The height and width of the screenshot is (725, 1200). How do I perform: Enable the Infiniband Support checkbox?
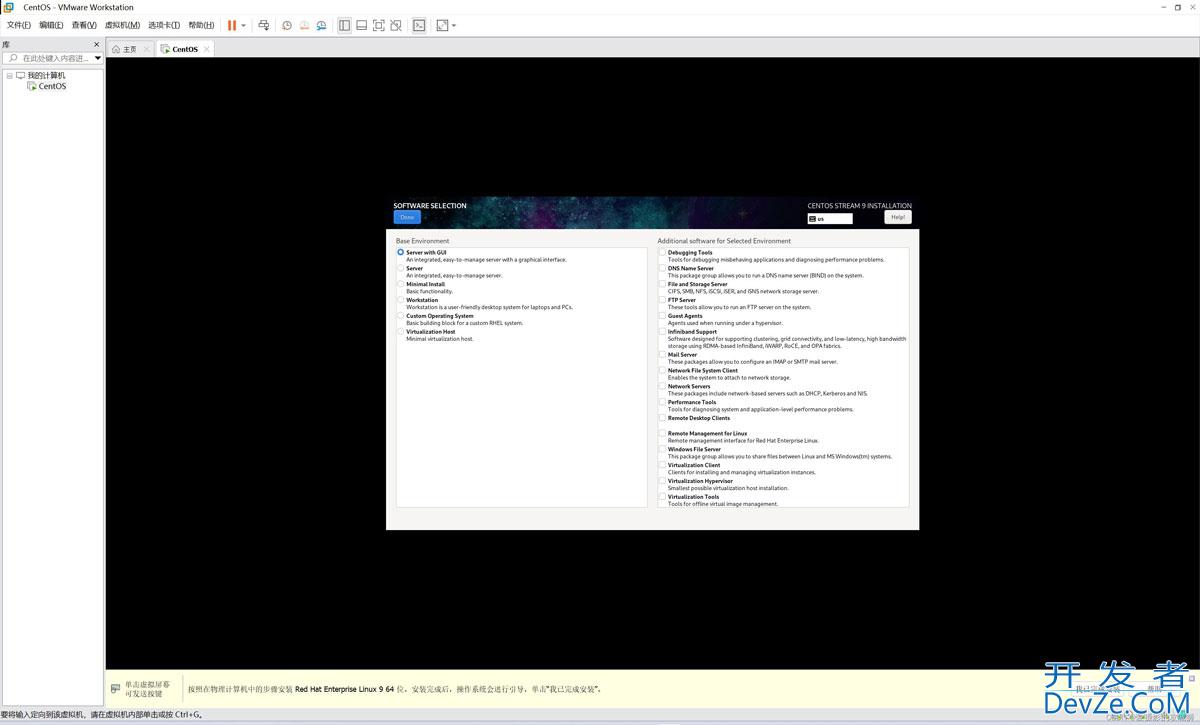point(662,332)
